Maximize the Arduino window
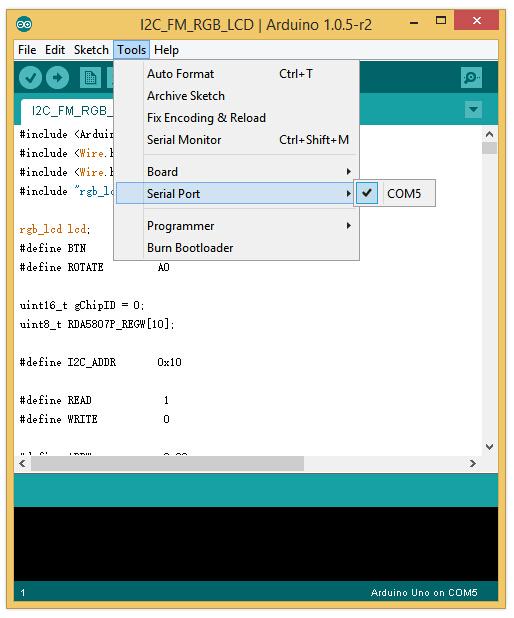The width and height of the screenshot is (514, 618). click(441, 20)
